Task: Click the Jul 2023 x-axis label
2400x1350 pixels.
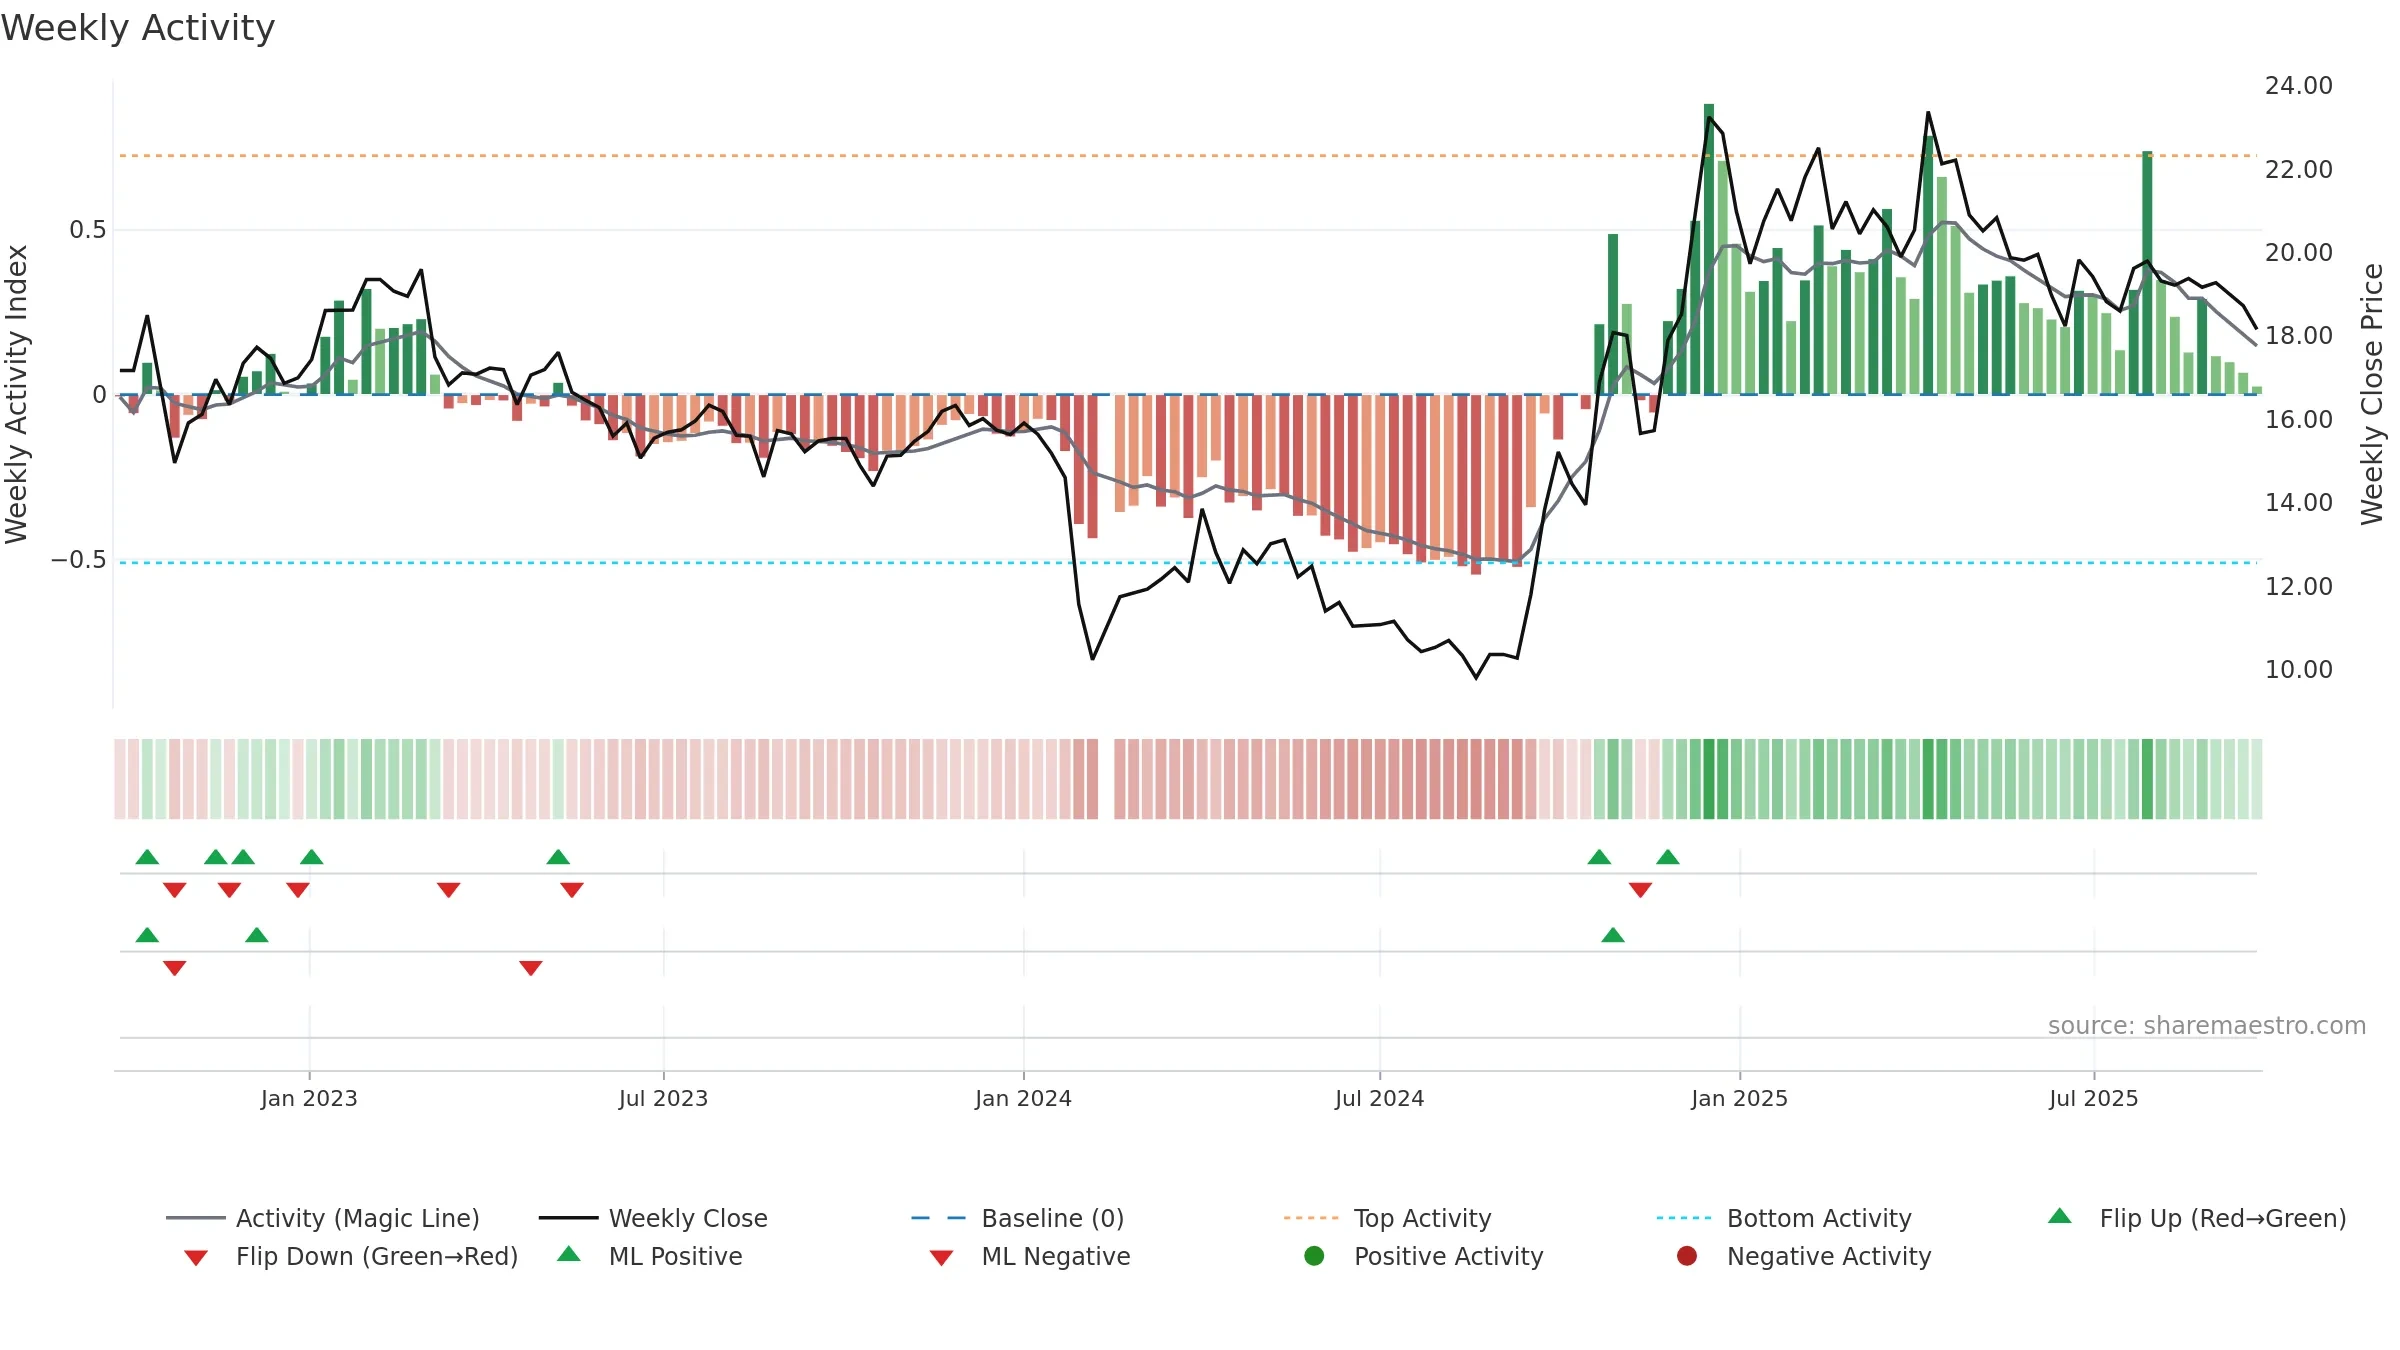Action: click(x=663, y=1098)
